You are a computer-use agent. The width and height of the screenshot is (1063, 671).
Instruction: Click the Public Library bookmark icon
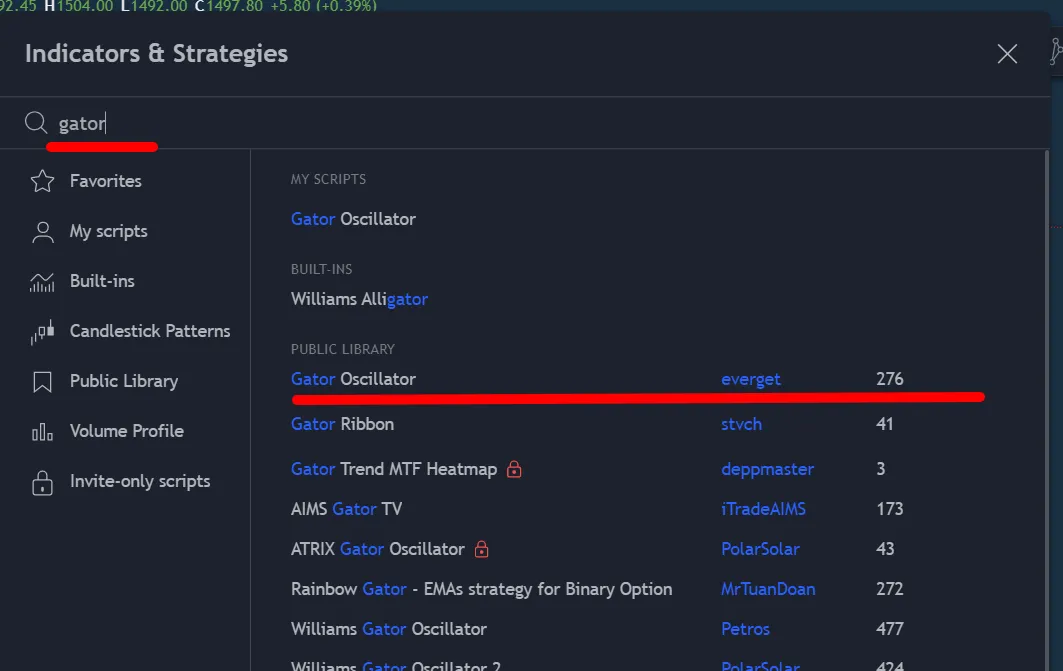tap(42, 382)
